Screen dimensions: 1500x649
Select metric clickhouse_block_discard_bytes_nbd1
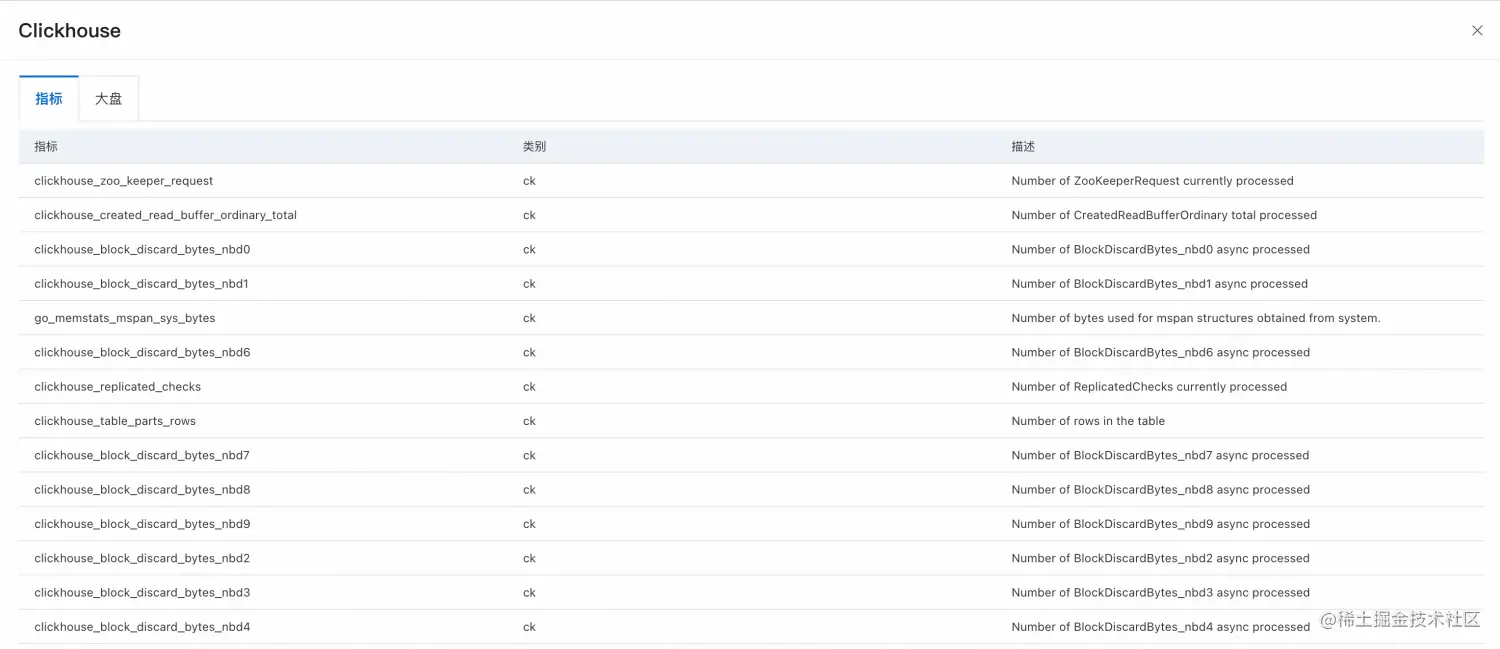141,284
